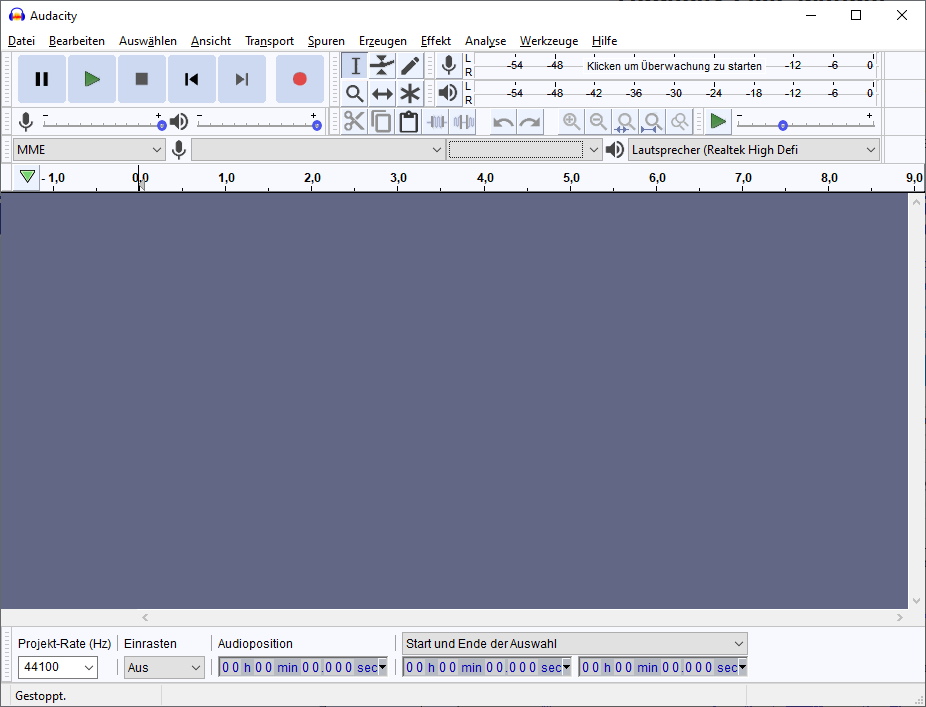Click the Cut scissors icon
The height and width of the screenshot is (707, 926).
tap(354, 122)
